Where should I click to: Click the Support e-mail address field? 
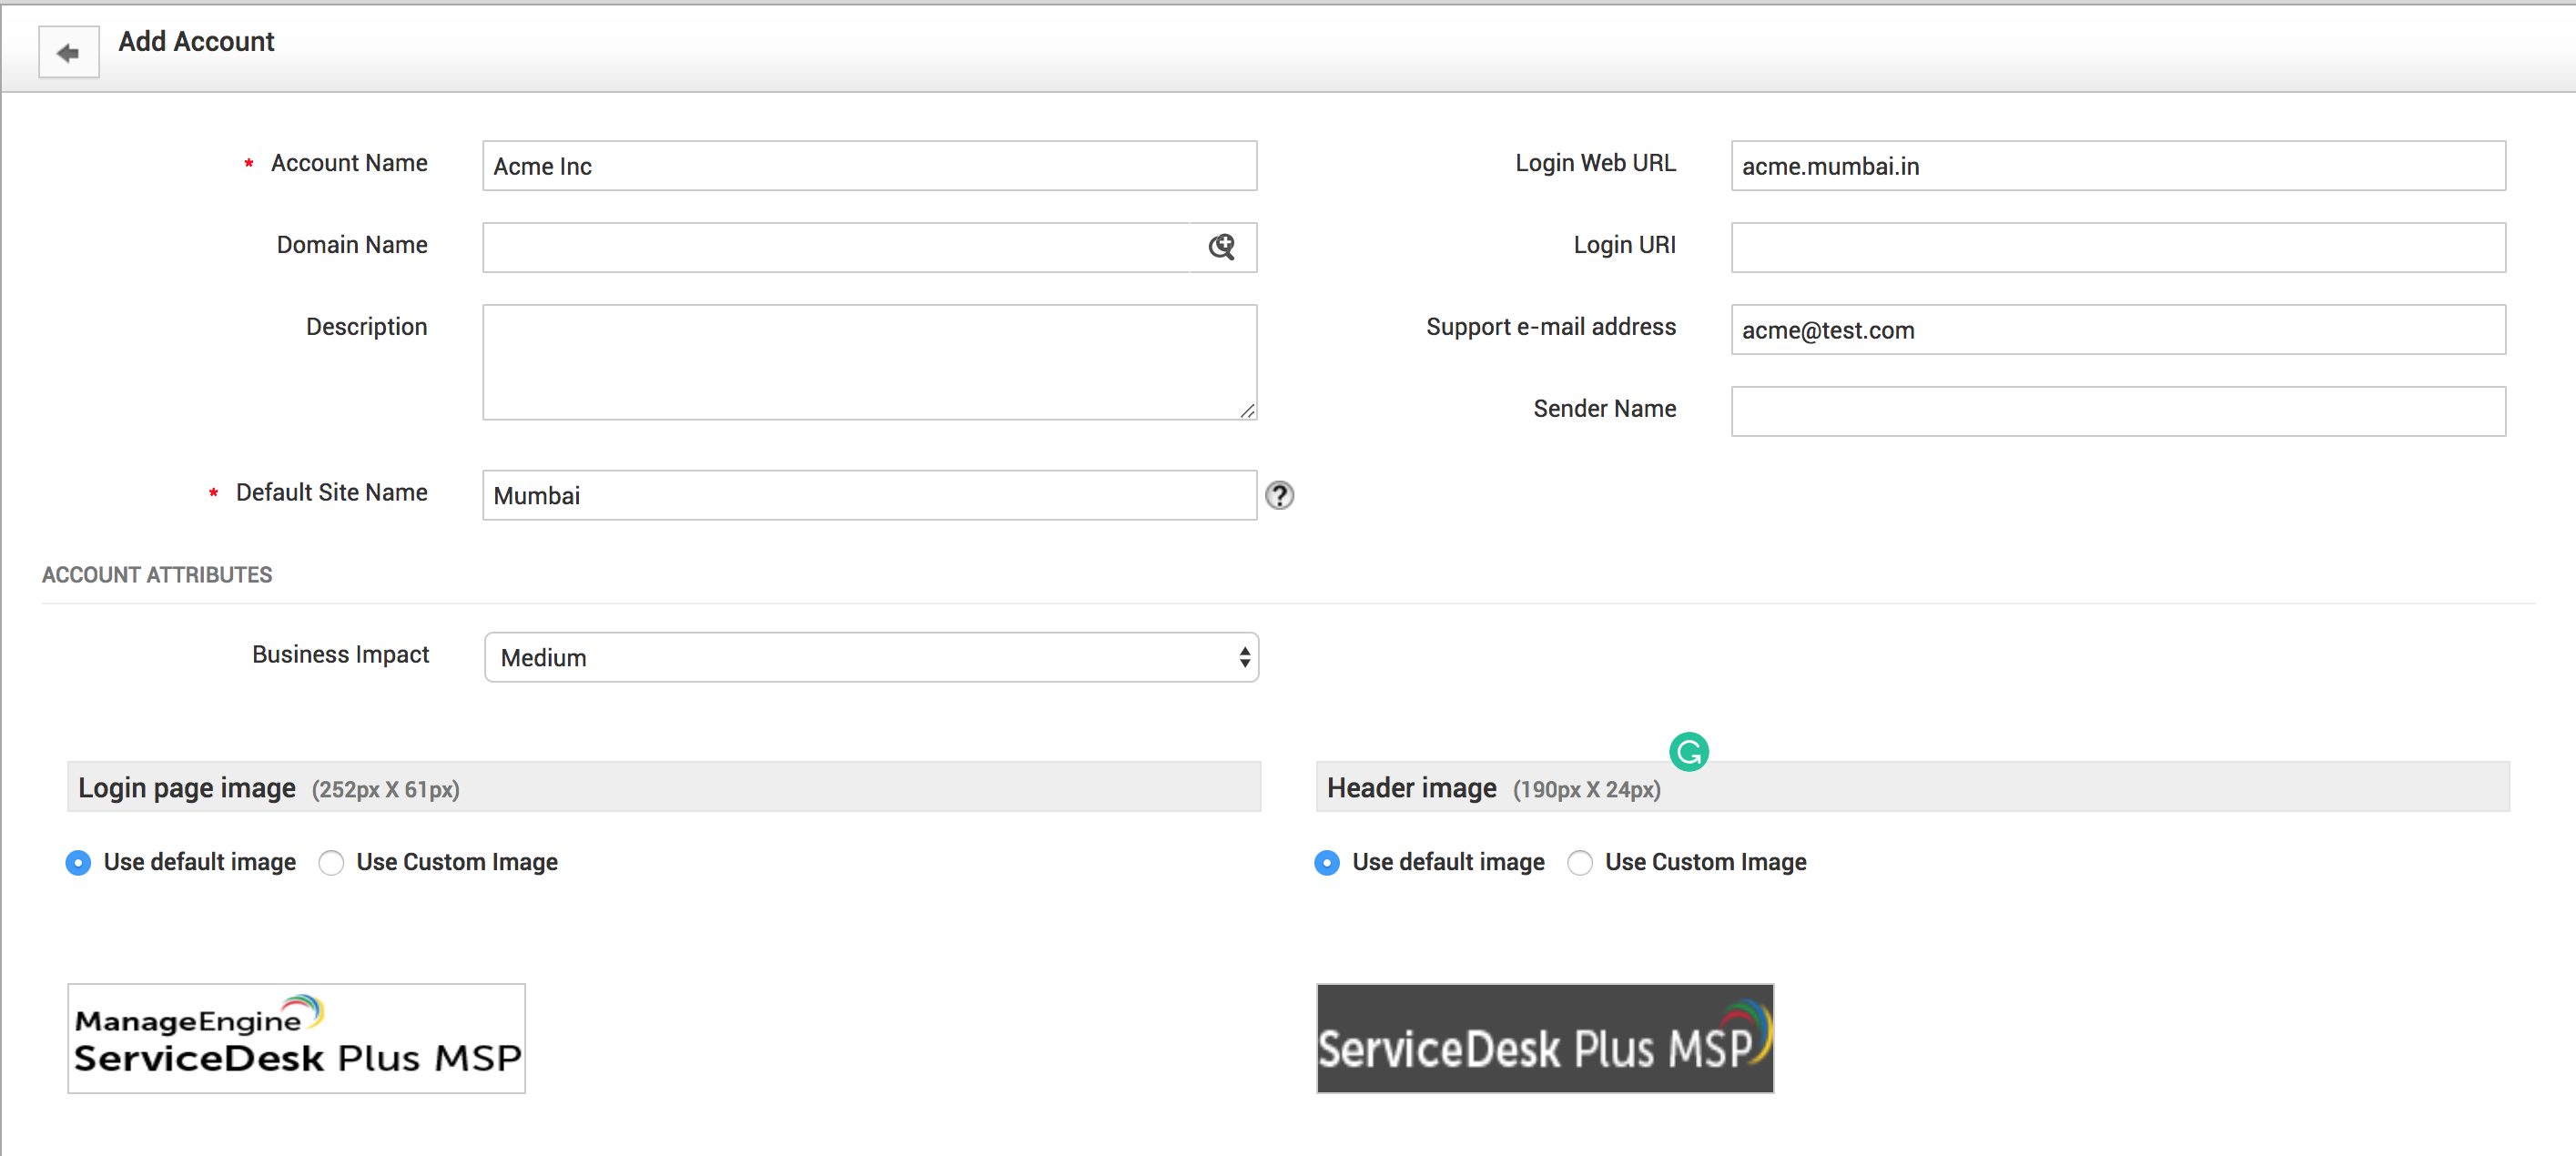click(2117, 330)
